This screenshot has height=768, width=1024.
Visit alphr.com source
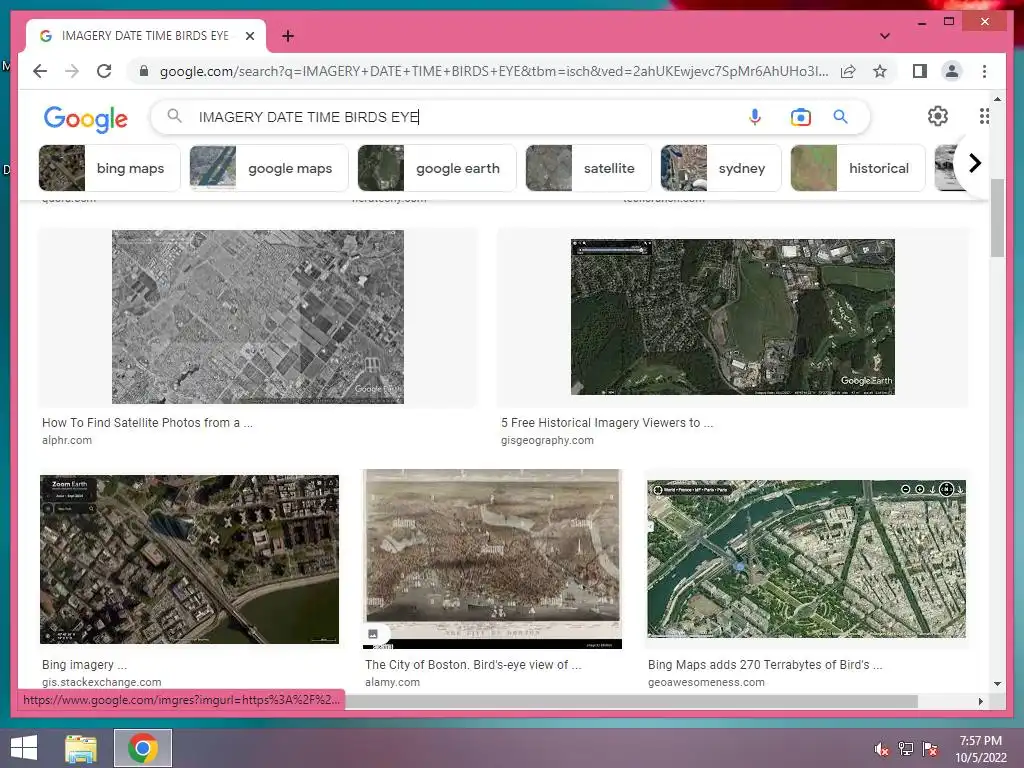(x=67, y=440)
